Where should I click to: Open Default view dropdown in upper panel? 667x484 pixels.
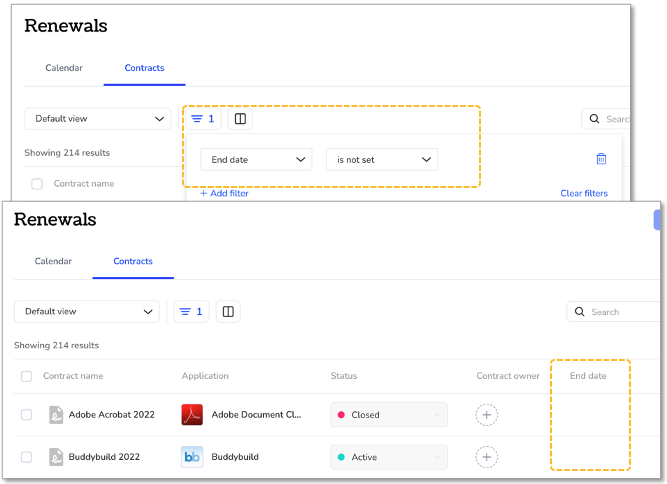[x=97, y=119]
